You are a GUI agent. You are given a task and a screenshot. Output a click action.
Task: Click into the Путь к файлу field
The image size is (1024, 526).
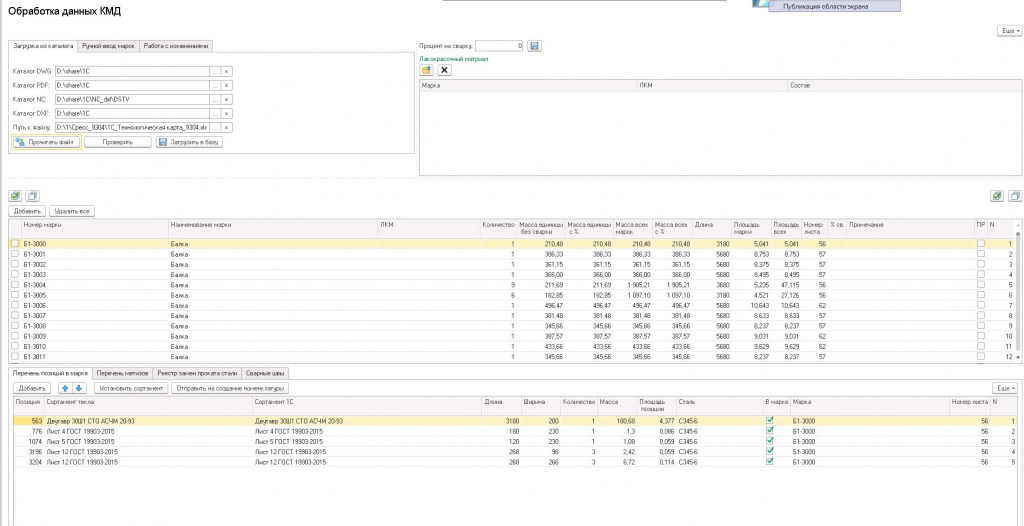[132, 127]
